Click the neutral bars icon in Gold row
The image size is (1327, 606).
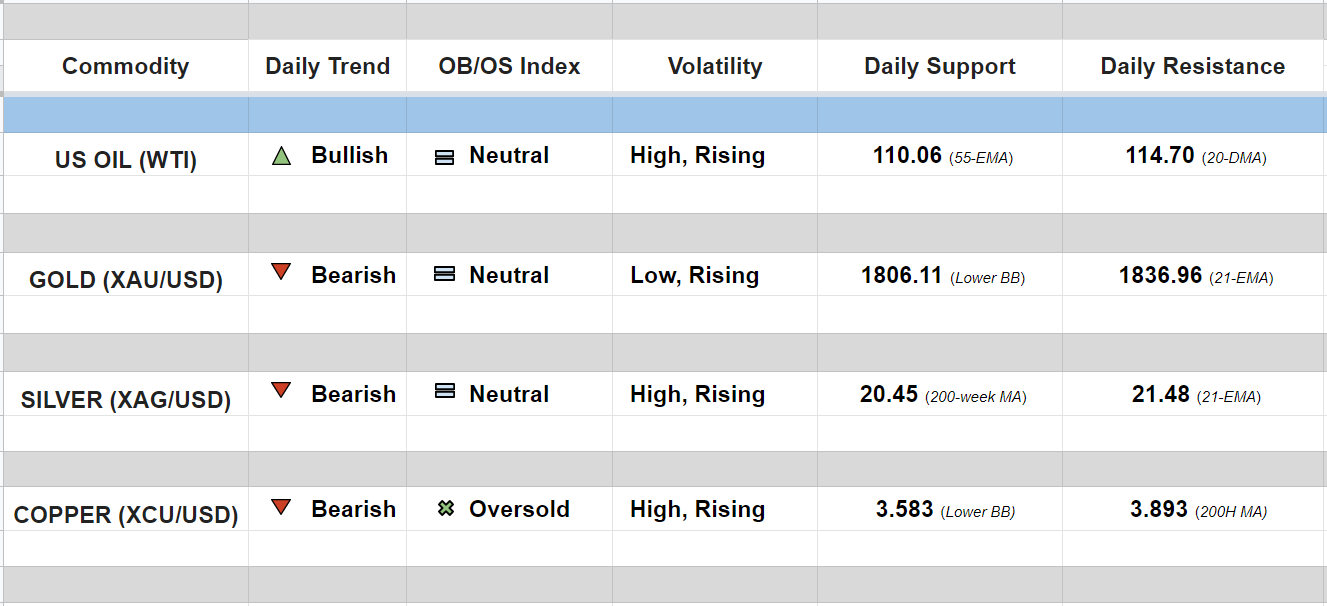[445, 274]
